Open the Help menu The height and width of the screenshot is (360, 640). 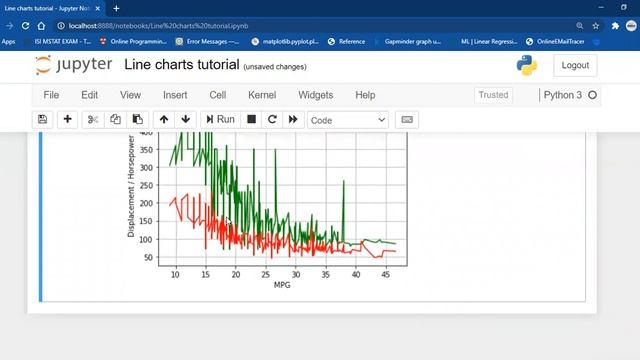(x=365, y=95)
